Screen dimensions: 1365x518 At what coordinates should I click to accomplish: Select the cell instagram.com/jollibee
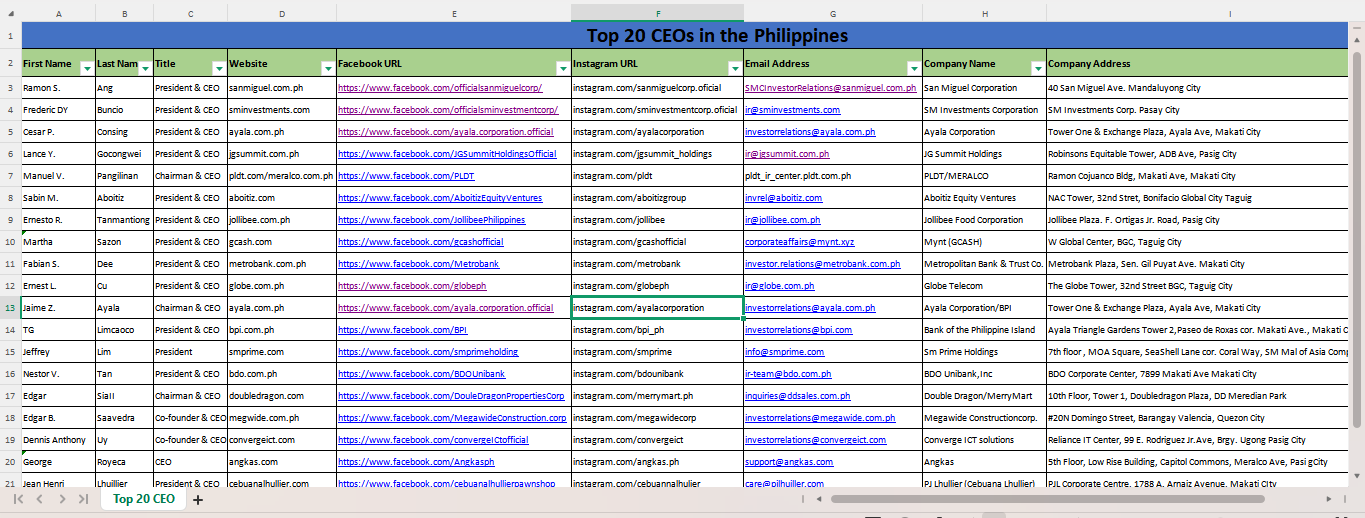point(657,220)
